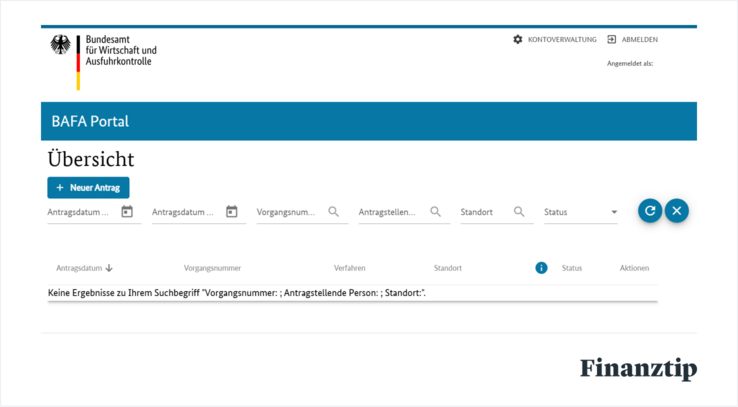Open calendar picker for first Antragsdatum field

coord(127,212)
